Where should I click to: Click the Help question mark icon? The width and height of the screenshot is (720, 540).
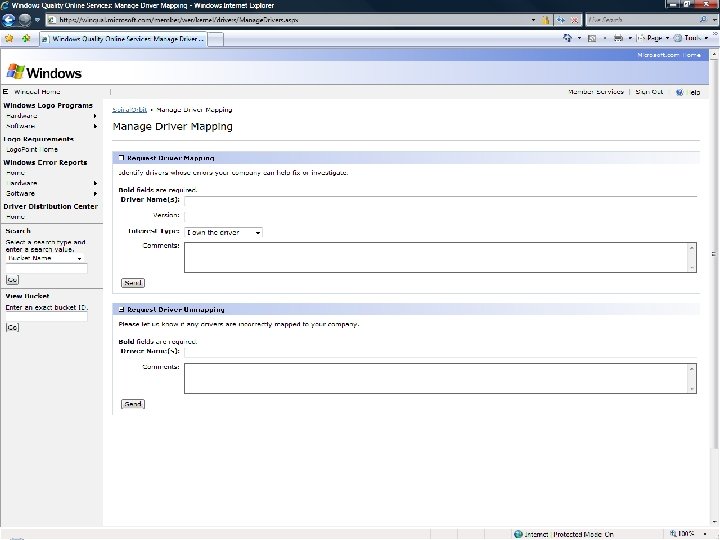click(680, 92)
